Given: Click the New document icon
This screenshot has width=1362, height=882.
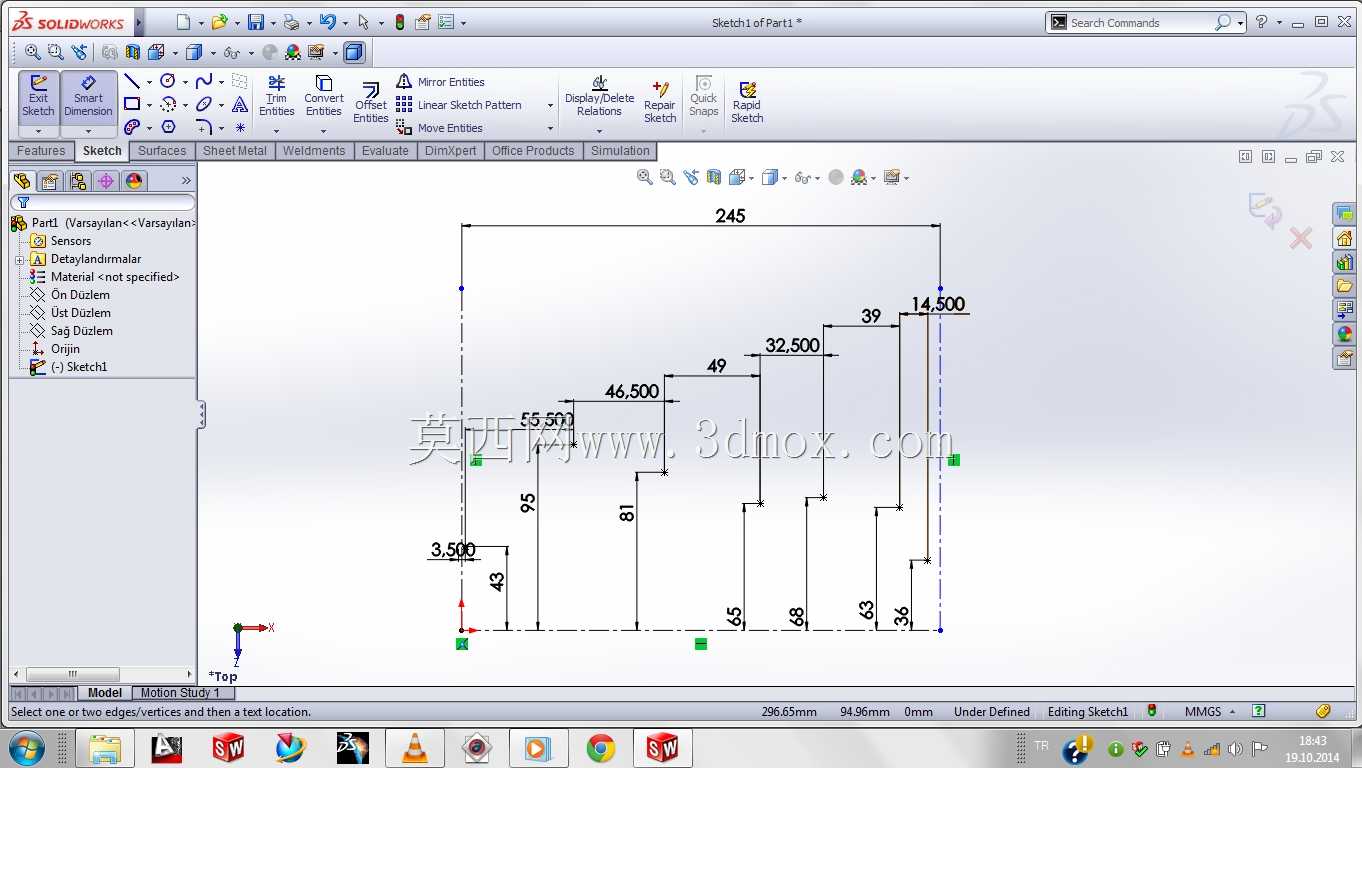Looking at the screenshot, I should coord(182,22).
